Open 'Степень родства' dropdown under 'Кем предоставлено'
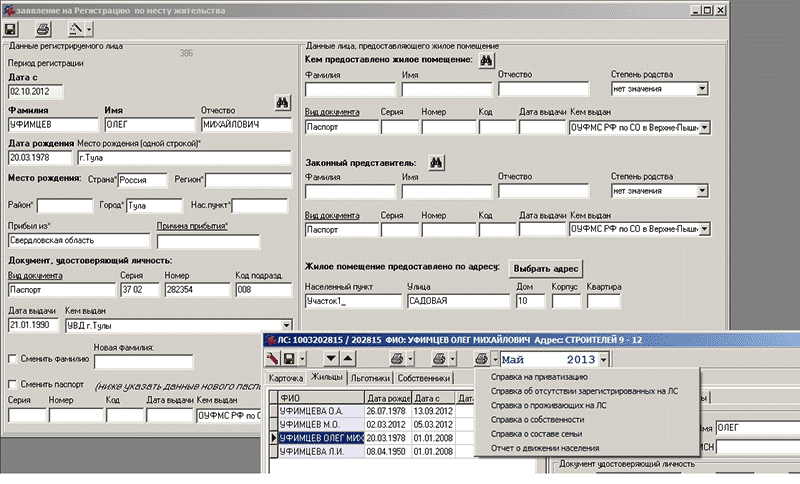This screenshot has width=800, height=484. coord(702,89)
